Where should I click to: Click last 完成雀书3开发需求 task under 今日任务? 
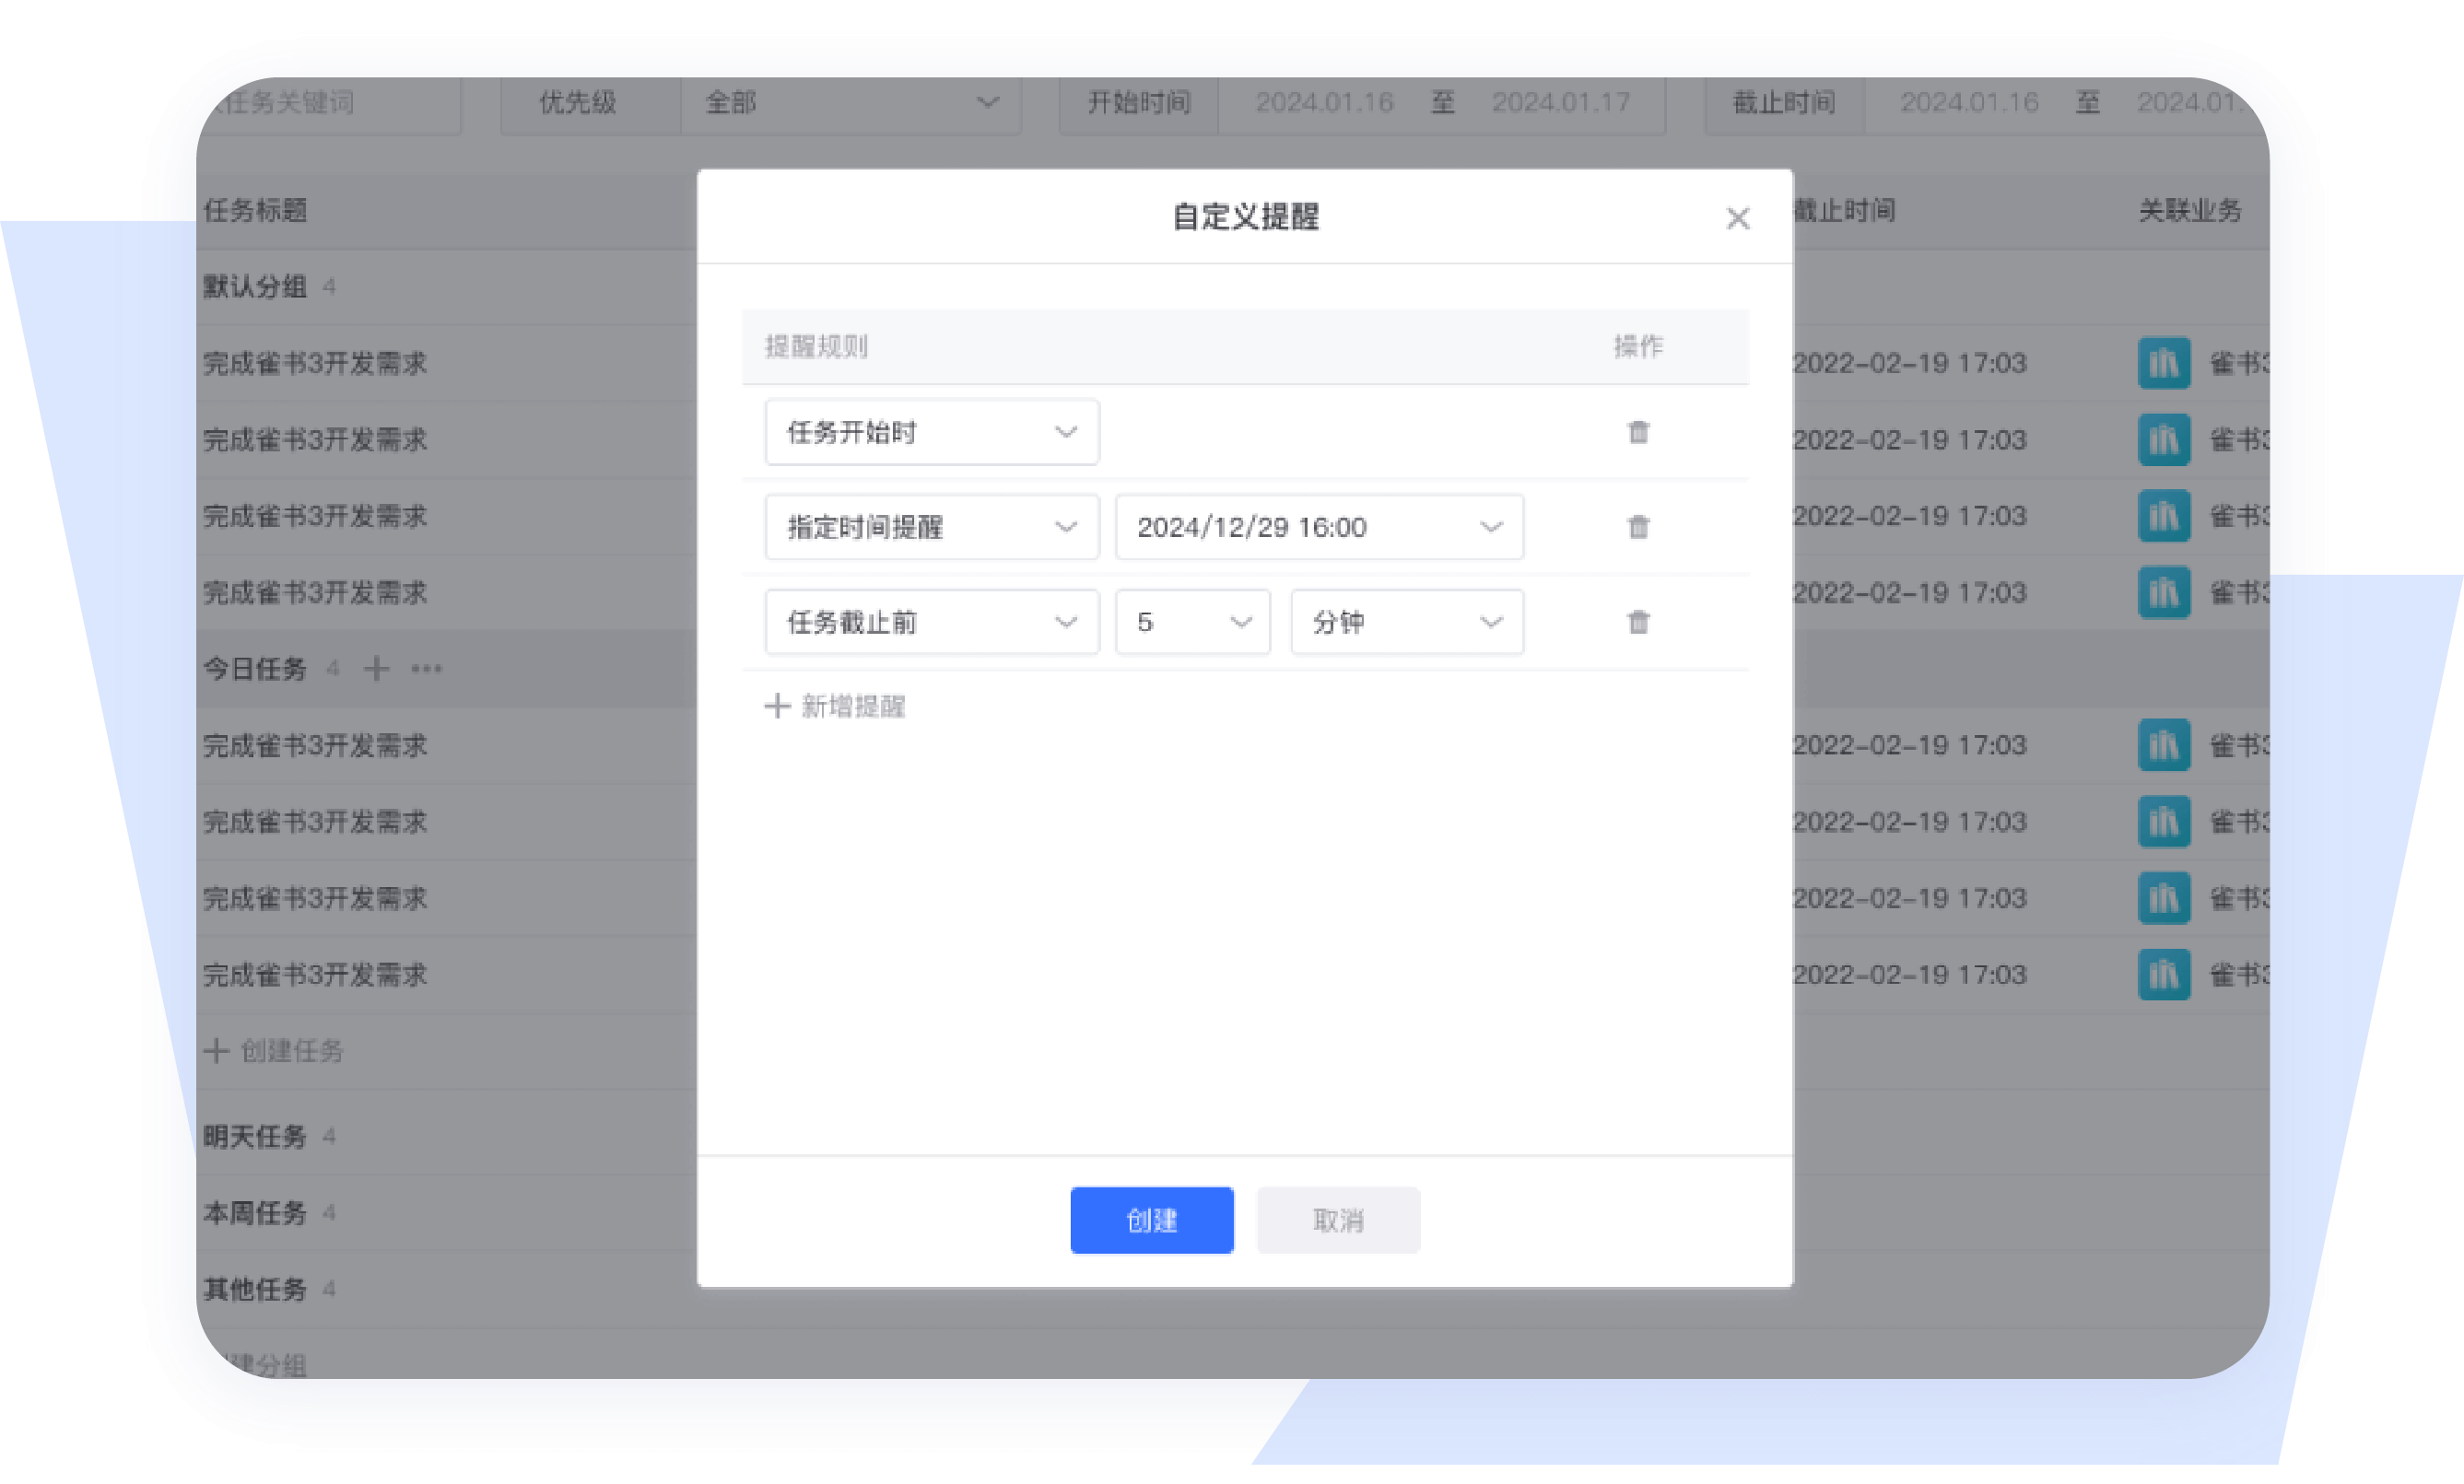(x=315, y=975)
